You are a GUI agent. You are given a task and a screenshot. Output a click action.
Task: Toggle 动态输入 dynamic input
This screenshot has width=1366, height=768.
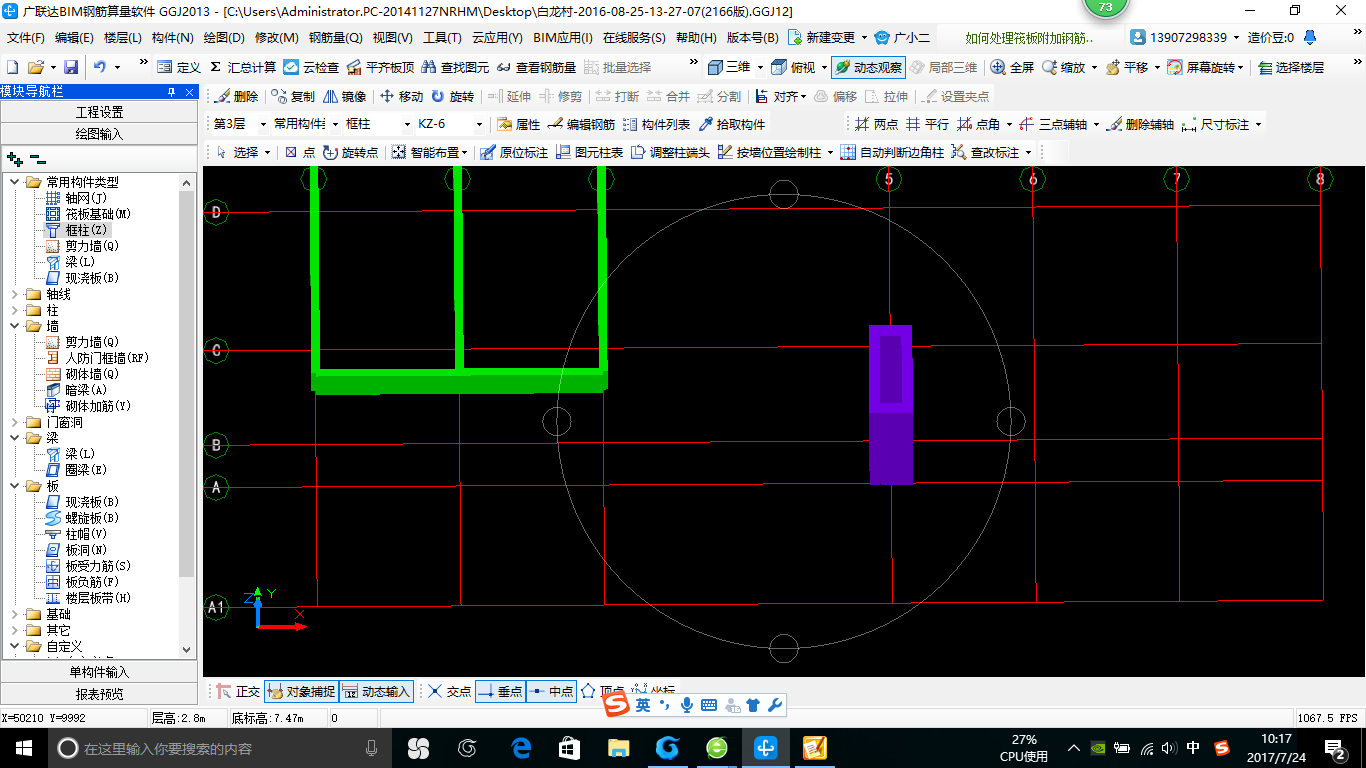376,691
